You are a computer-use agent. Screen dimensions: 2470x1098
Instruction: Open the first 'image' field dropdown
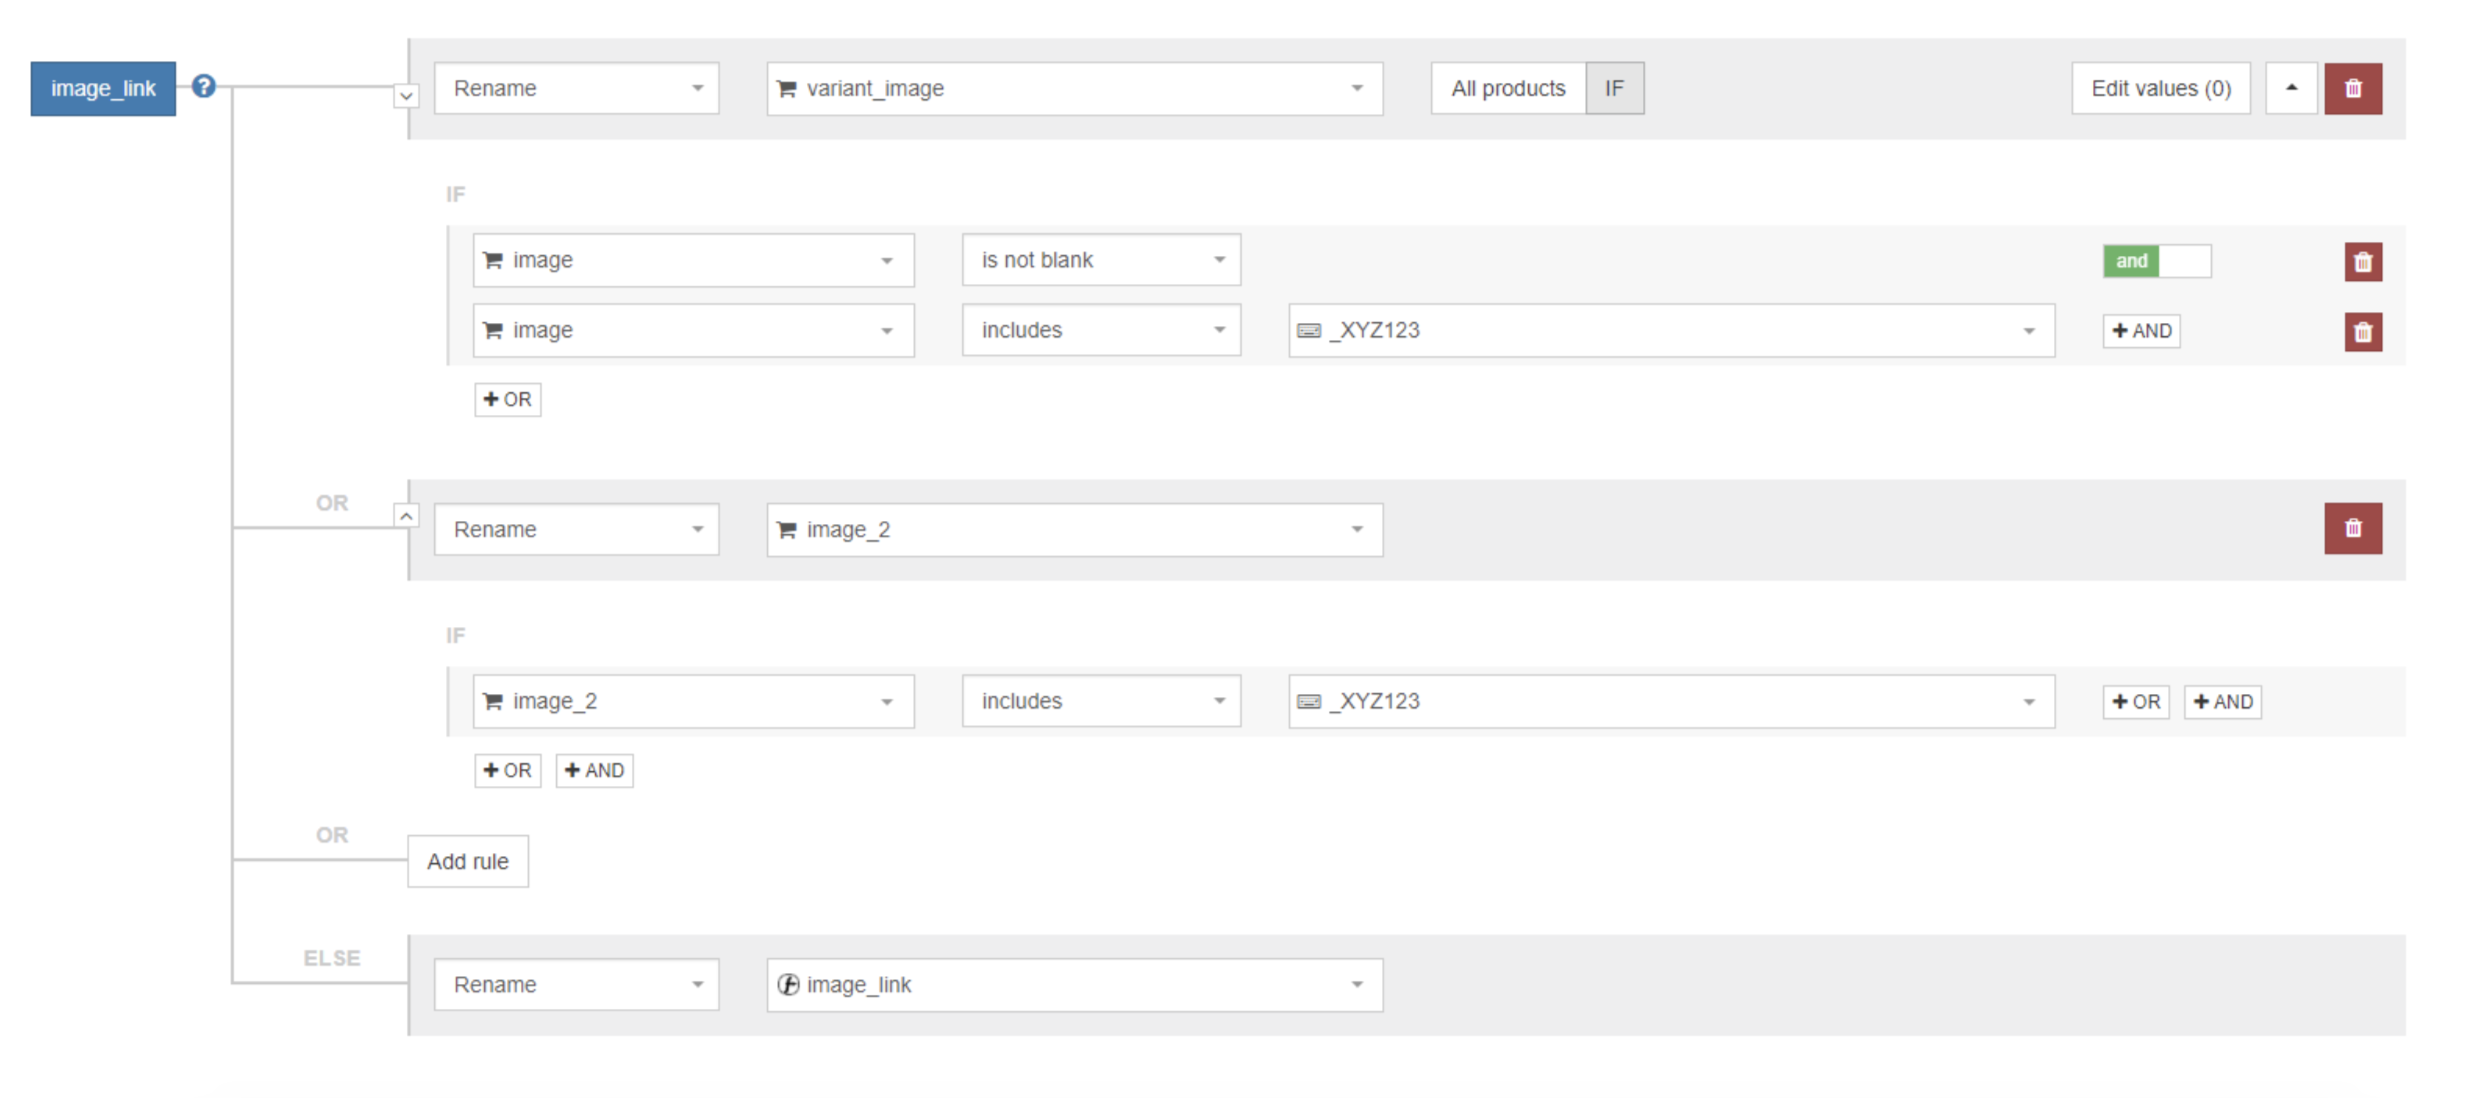coord(693,260)
